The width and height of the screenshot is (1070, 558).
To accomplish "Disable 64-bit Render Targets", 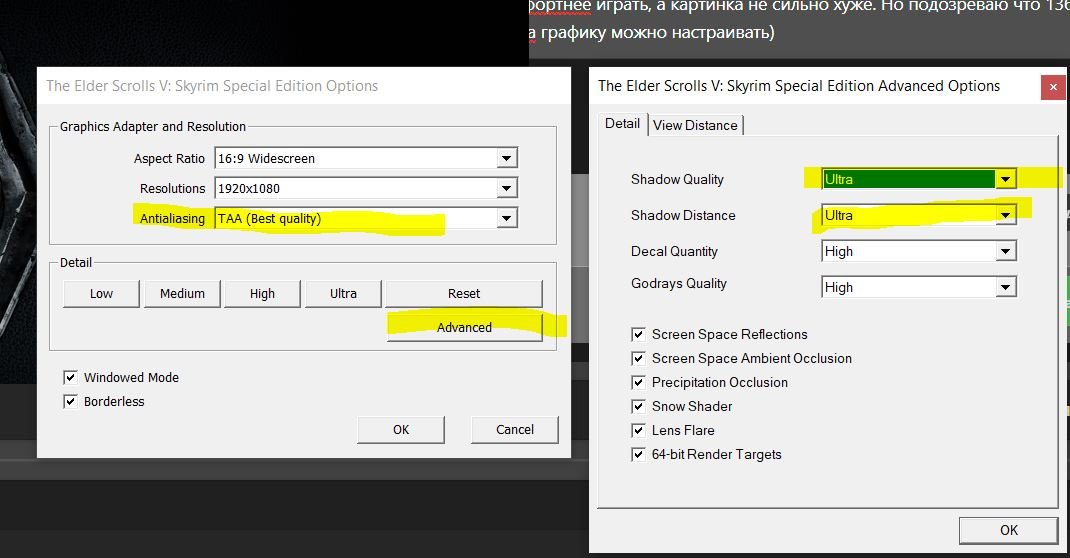I will pyautogui.click(x=638, y=455).
